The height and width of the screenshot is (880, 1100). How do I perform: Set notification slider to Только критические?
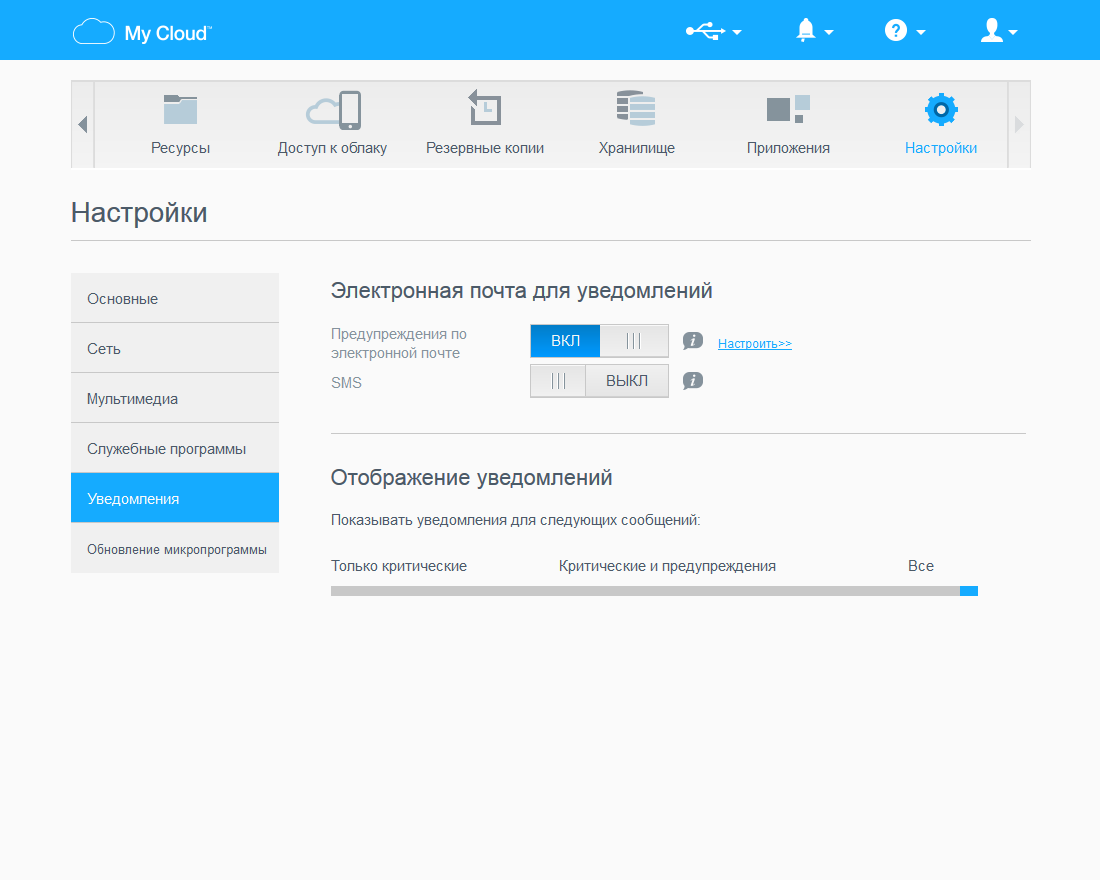(x=398, y=566)
